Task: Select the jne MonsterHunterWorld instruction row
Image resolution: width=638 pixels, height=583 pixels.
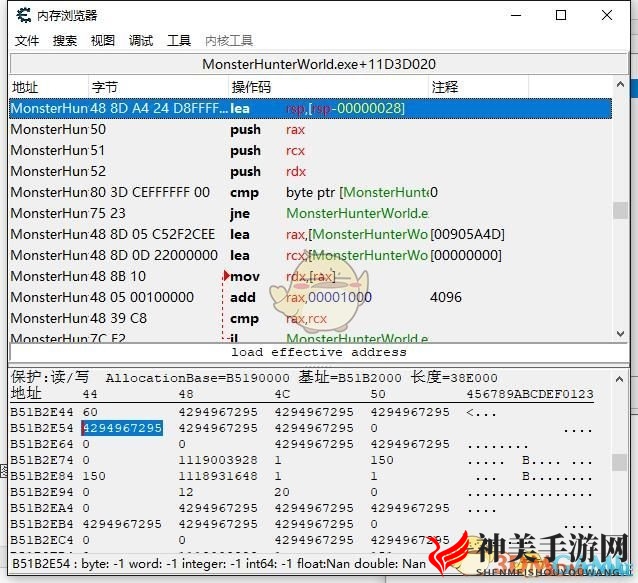Action: 310,214
